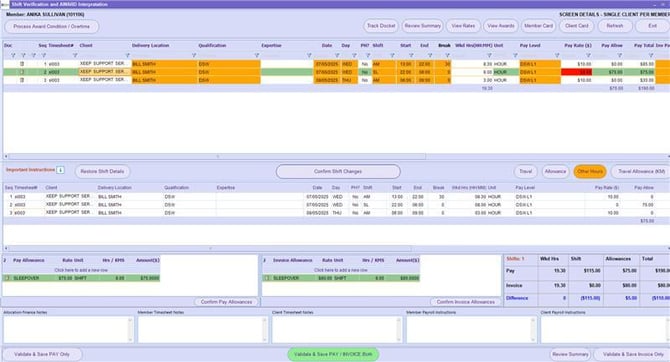The width and height of the screenshot is (670, 362).
Task: Tick the Invoice Allowance SLEEPOVER row checkbox
Action: [267, 278]
